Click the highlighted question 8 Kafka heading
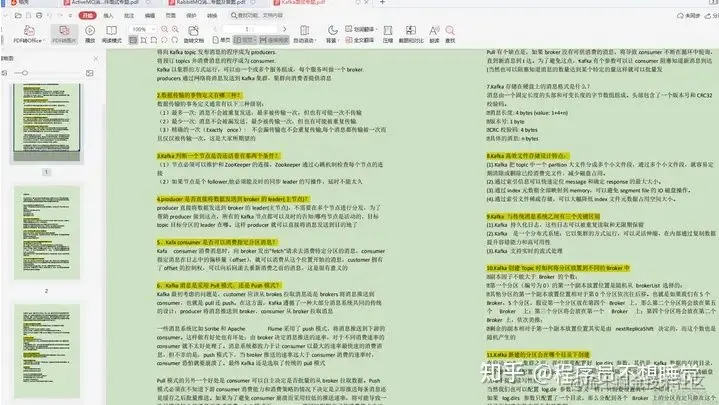Viewport: 719px width, 405px height. (527, 156)
